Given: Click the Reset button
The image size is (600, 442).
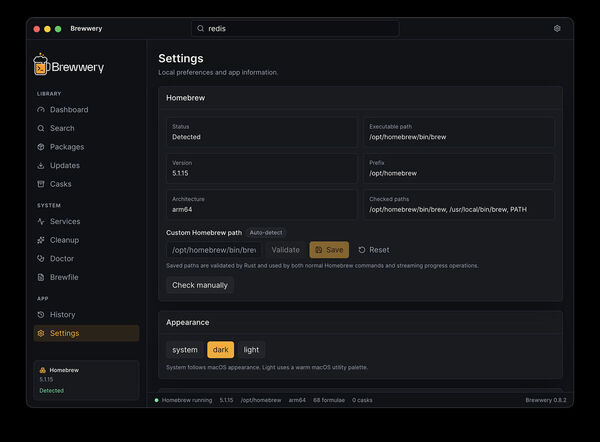Looking at the screenshot, I should [374, 250].
